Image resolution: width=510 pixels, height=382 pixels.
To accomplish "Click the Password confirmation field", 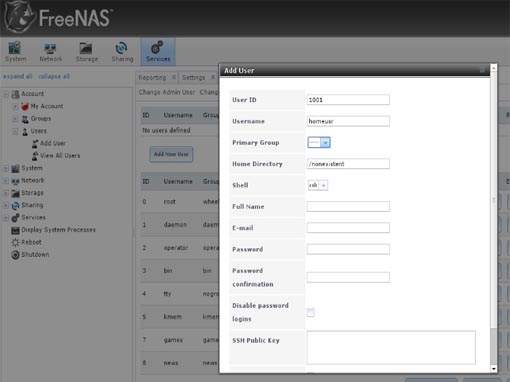I will point(348,277).
